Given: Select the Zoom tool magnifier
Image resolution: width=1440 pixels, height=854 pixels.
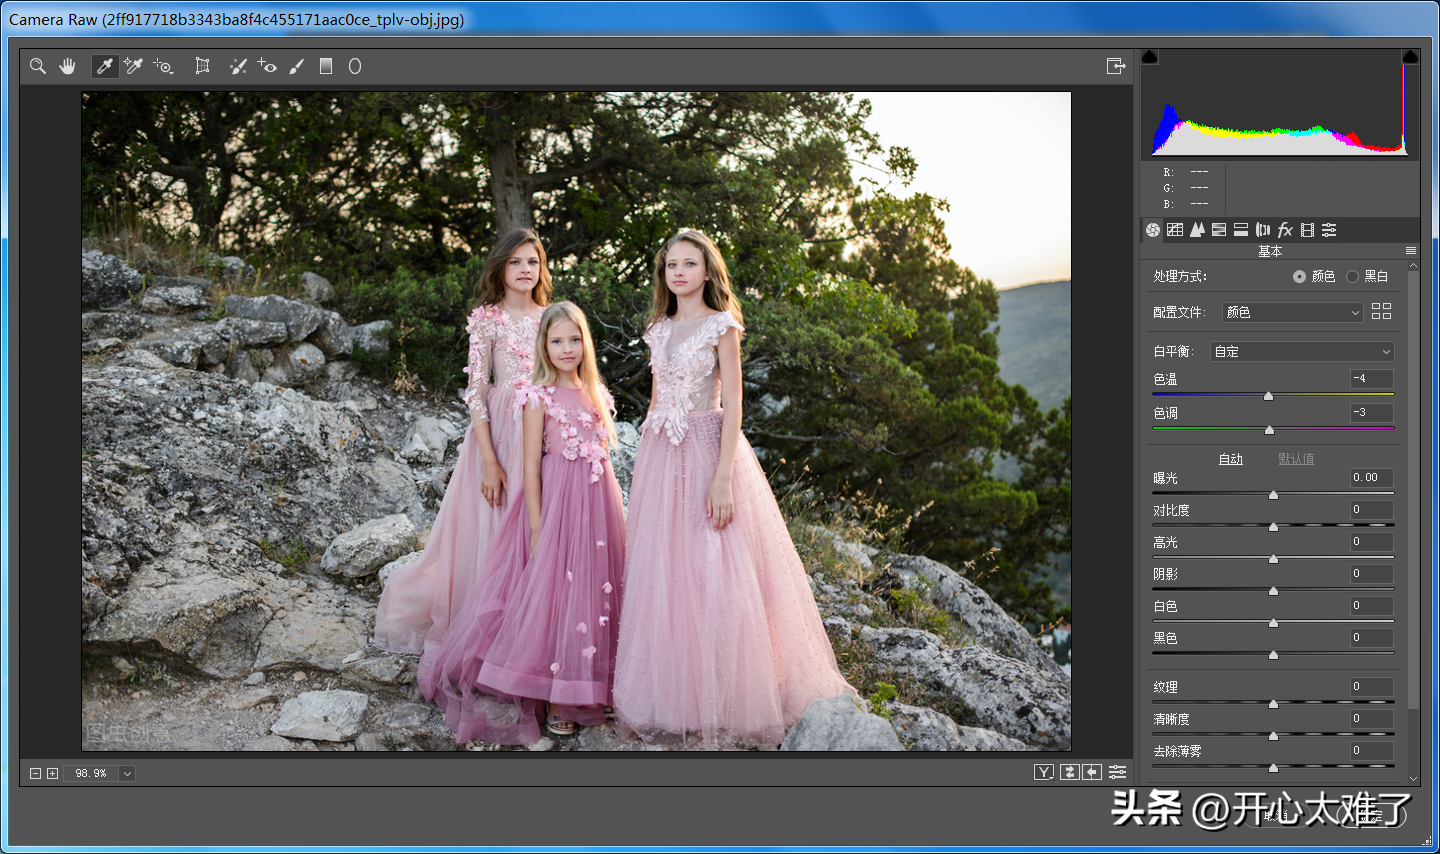Looking at the screenshot, I should point(37,66).
